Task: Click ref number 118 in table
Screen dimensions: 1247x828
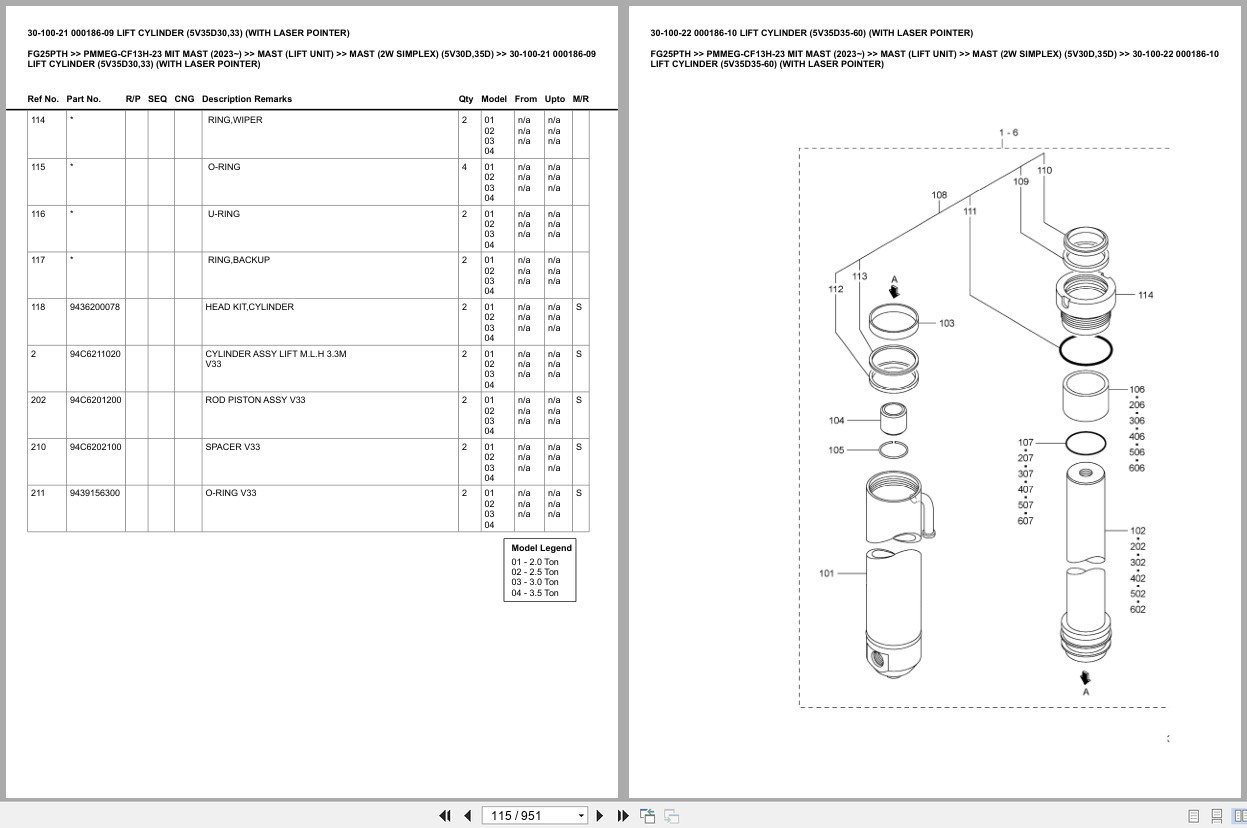Action: click(38, 307)
